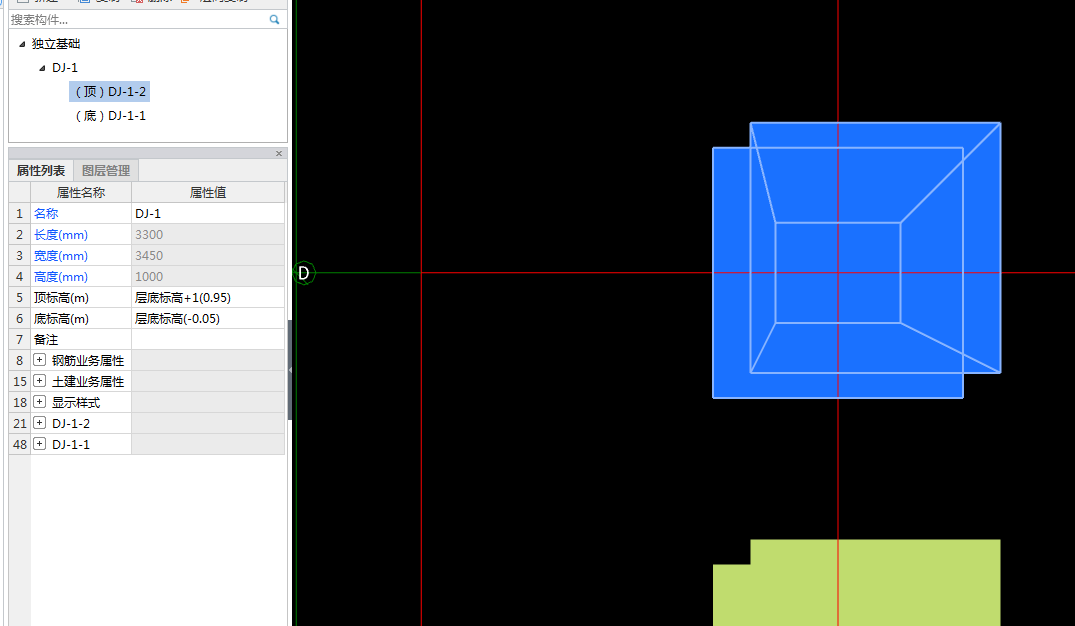The height and width of the screenshot is (626, 1075).
Task: Select the DJ-1 component in tree
Action: click(x=65, y=67)
